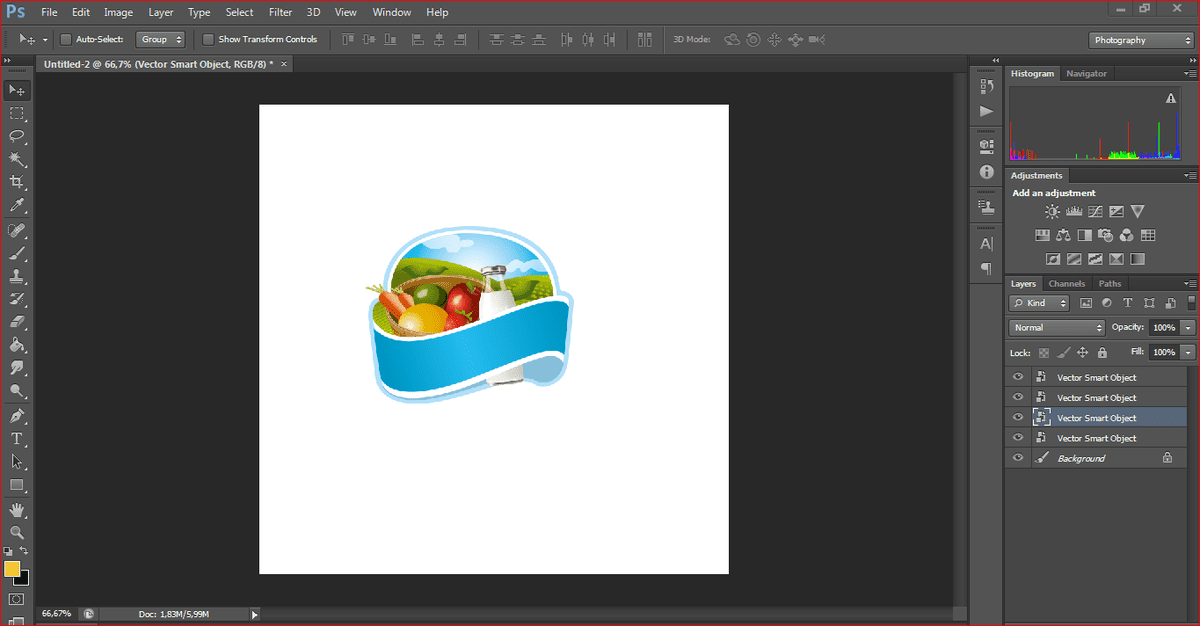Select the Zoom tool
Viewport: 1200px width, 626px height.
tap(17, 532)
